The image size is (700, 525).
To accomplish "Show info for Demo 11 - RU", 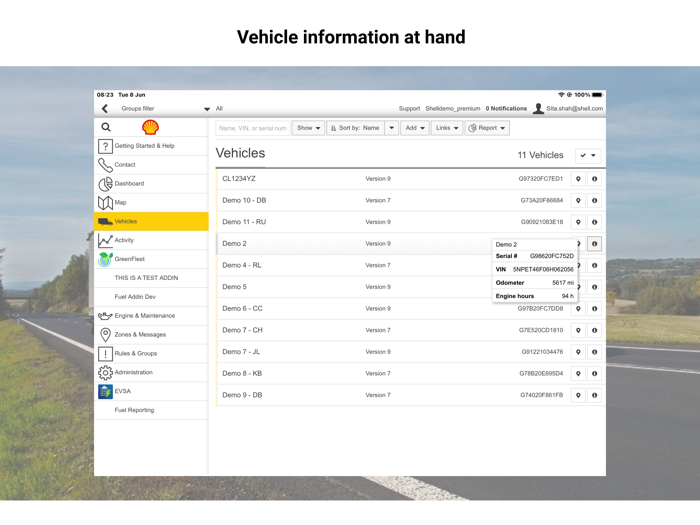I will click(595, 222).
